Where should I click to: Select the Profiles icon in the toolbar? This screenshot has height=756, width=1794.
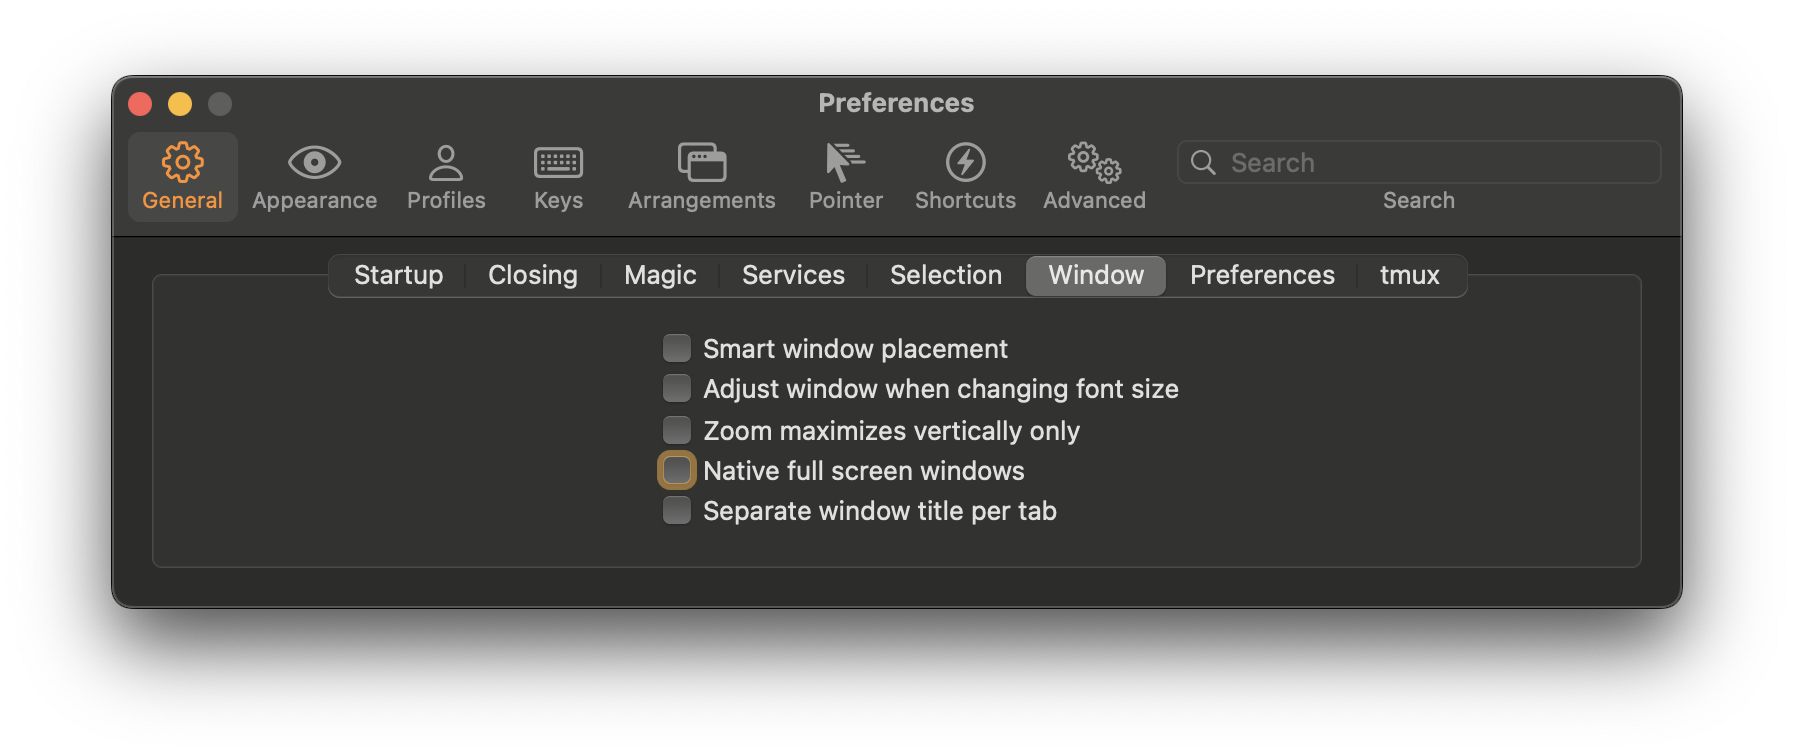pyautogui.click(x=446, y=175)
